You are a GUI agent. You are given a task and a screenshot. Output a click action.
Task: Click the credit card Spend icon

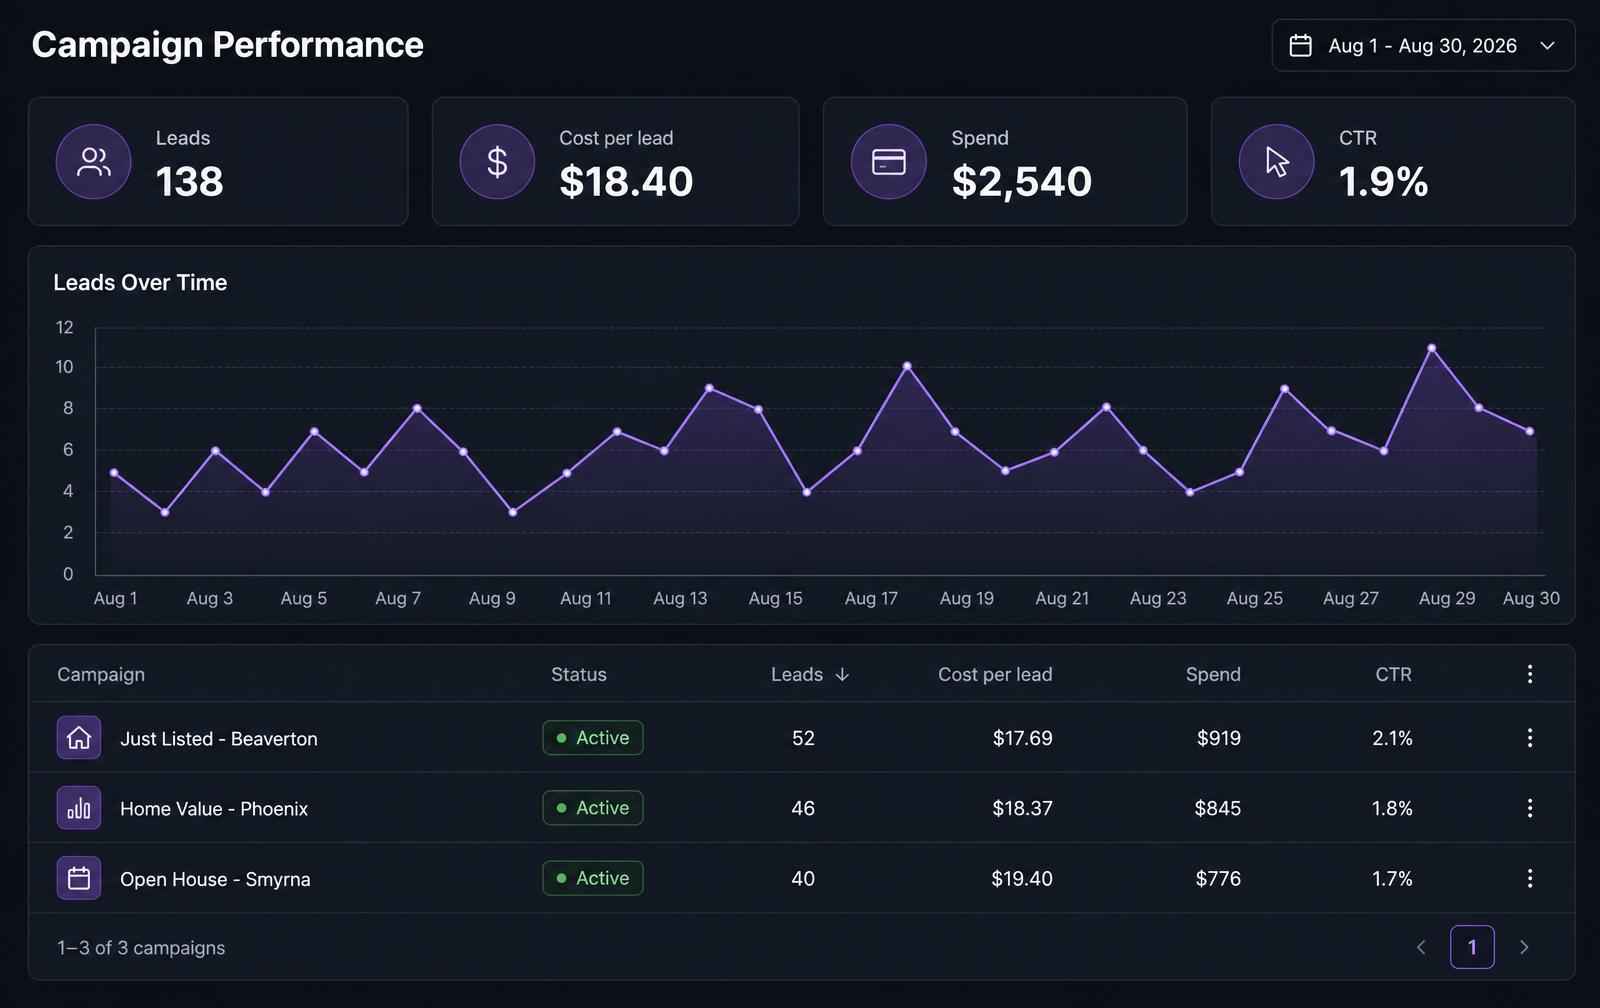pos(888,162)
